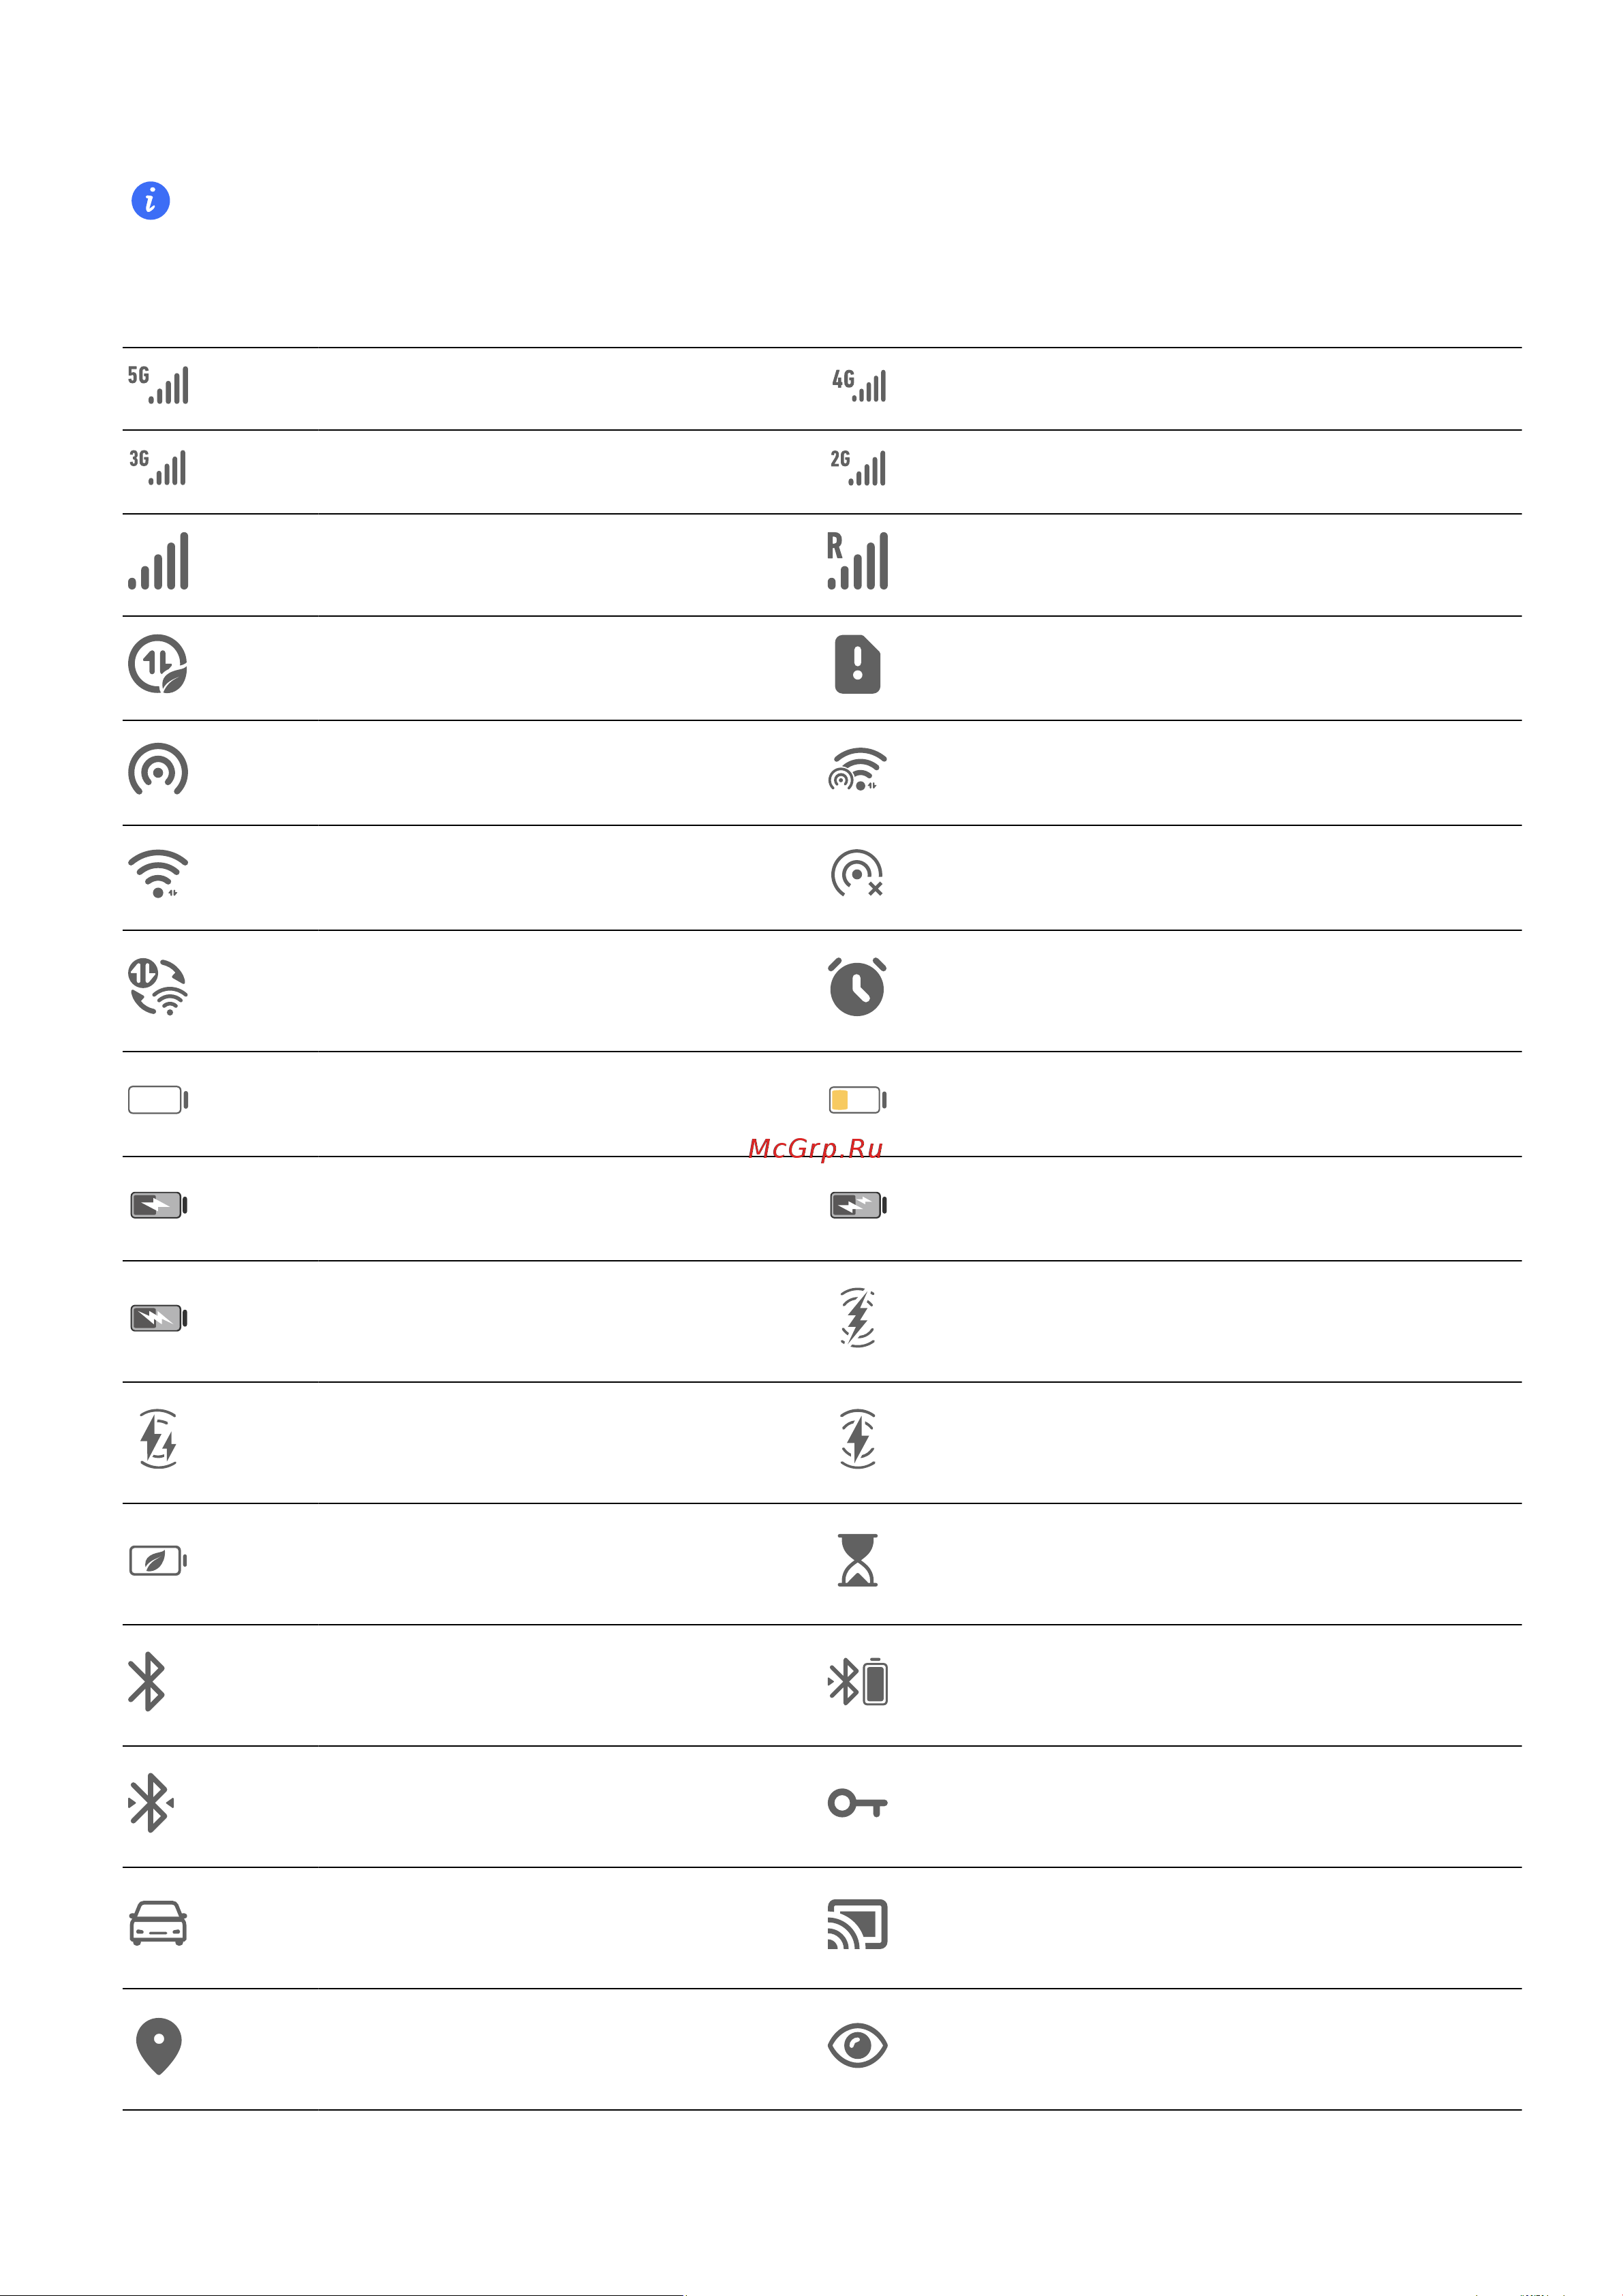Select the 2G network signal icon
Image resolution: width=1623 pixels, height=2296 pixels.
point(858,468)
